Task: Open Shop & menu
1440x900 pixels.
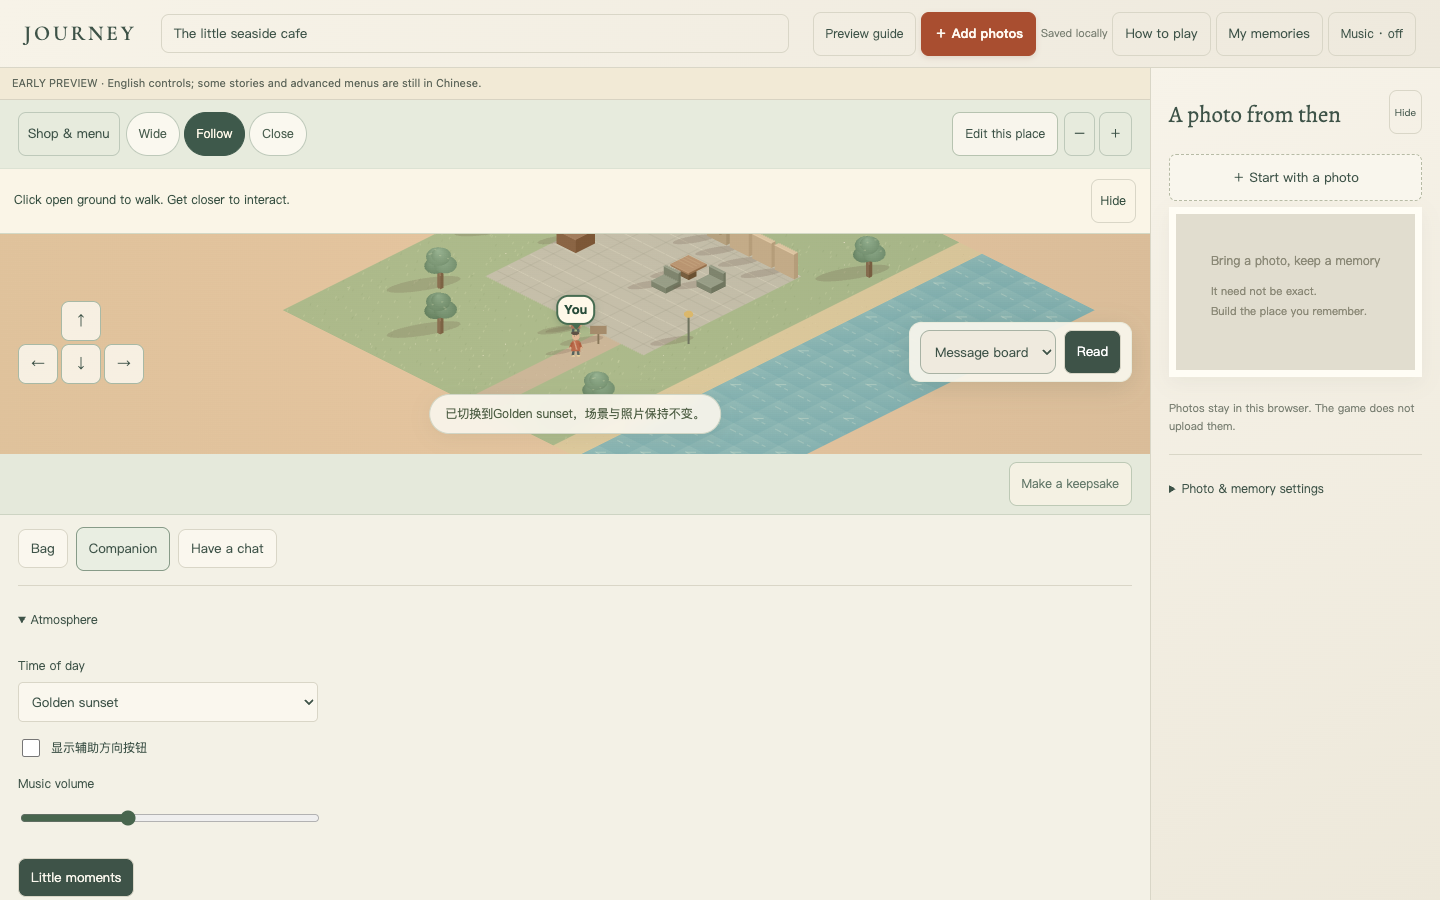Action: [x=69, y=134]
